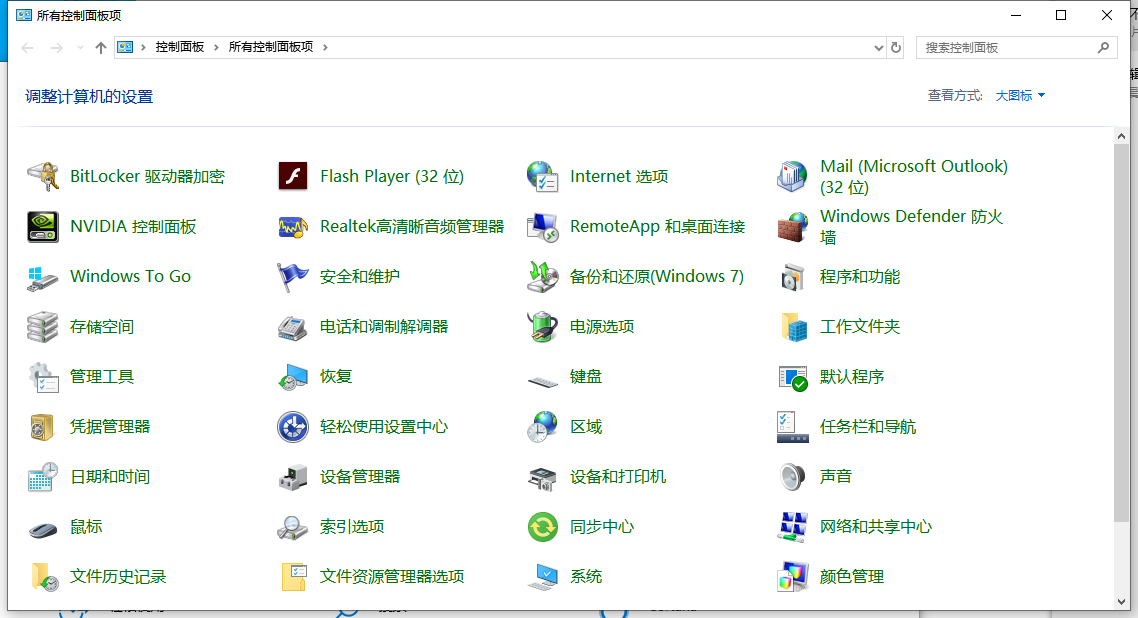Go up one level with up arrow
Screen dimensions: 1138x618
coord(100,47)
